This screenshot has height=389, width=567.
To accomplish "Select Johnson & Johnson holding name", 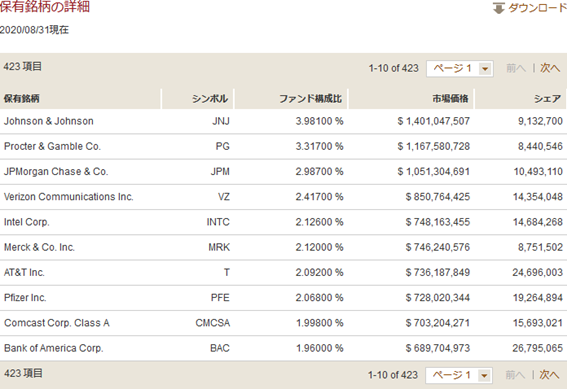I will (x=49, y=121).
